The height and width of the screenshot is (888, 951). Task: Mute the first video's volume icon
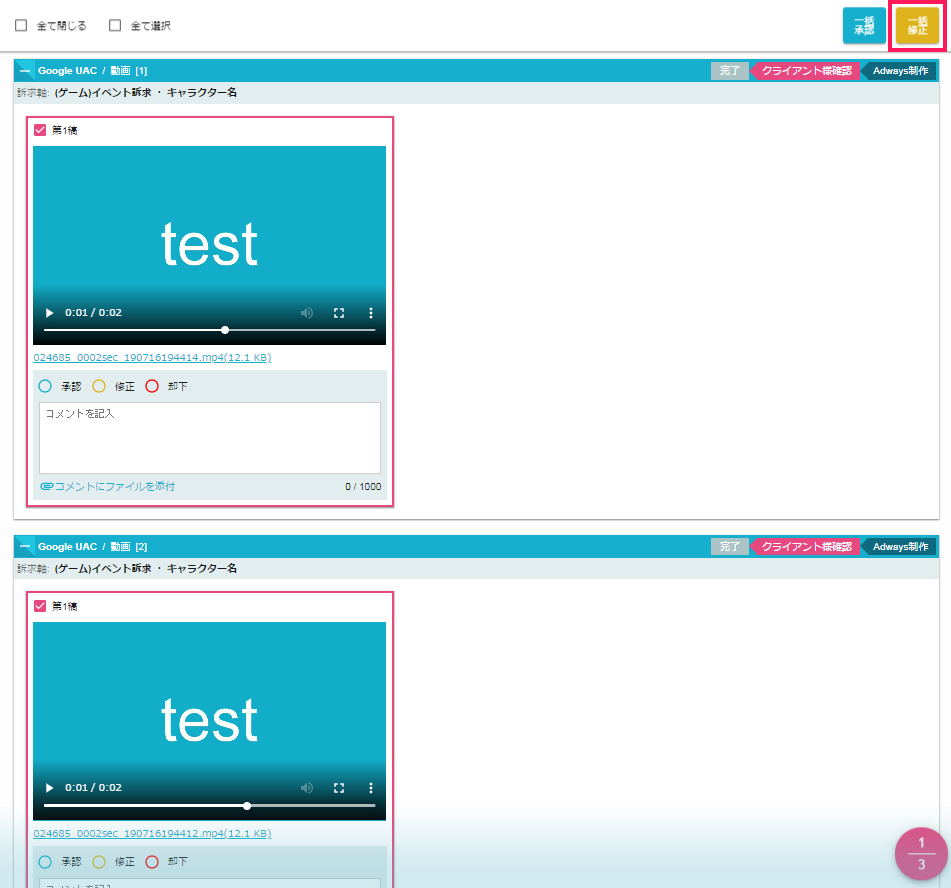(307, 313)
